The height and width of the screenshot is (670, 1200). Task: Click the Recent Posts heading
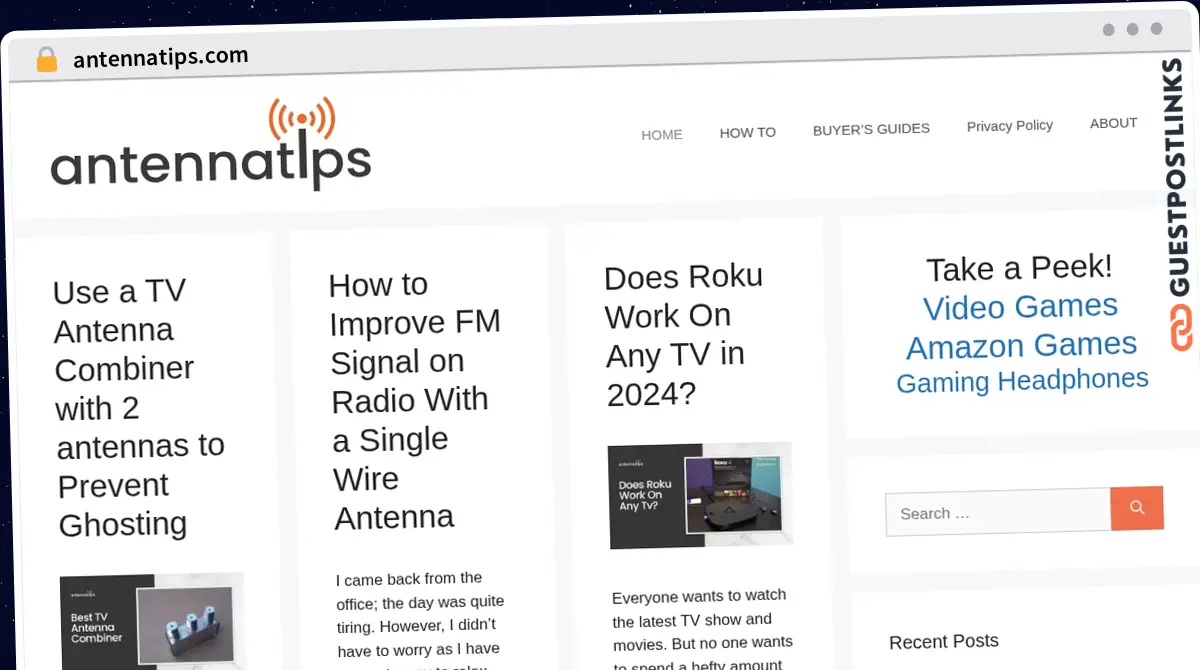[944, 641]
